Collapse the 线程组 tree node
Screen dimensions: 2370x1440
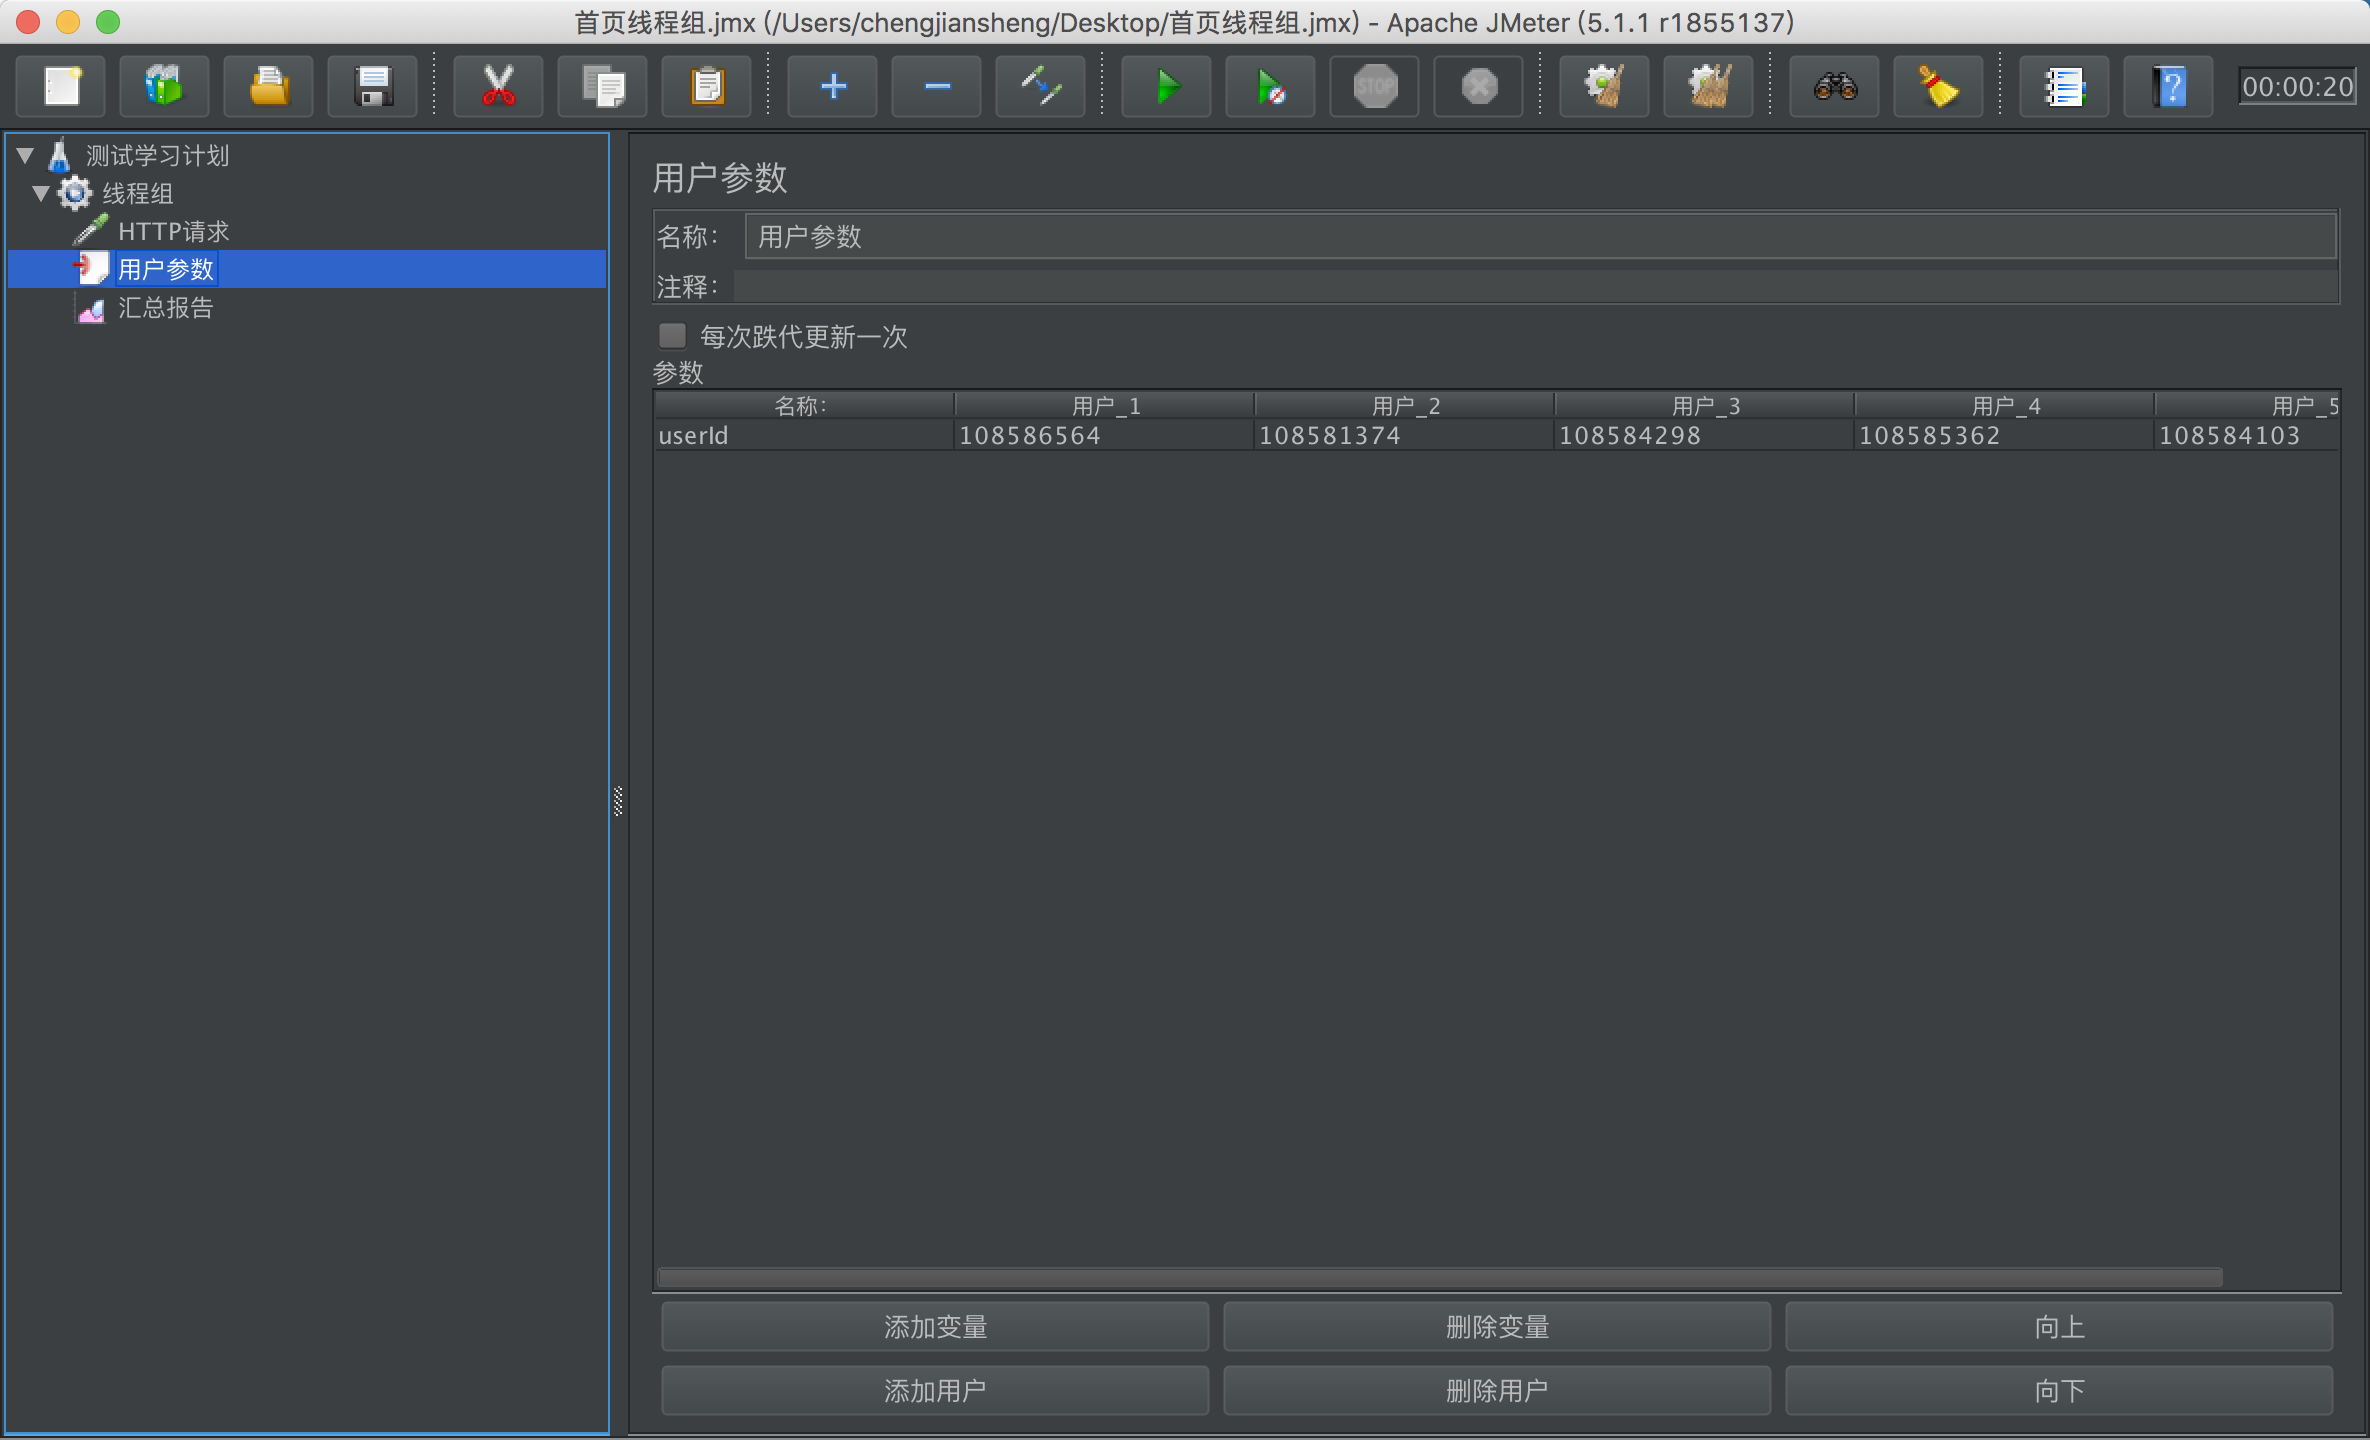click(x=41, y=193)
